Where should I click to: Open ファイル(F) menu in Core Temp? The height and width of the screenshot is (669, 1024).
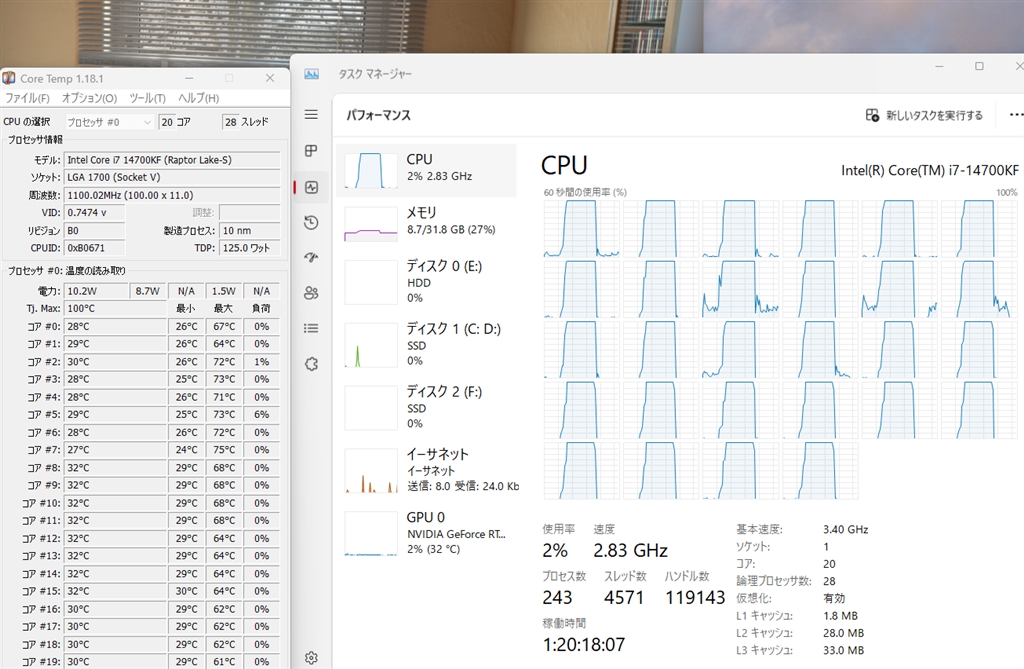pyautogui.click(x=27, y=98)
